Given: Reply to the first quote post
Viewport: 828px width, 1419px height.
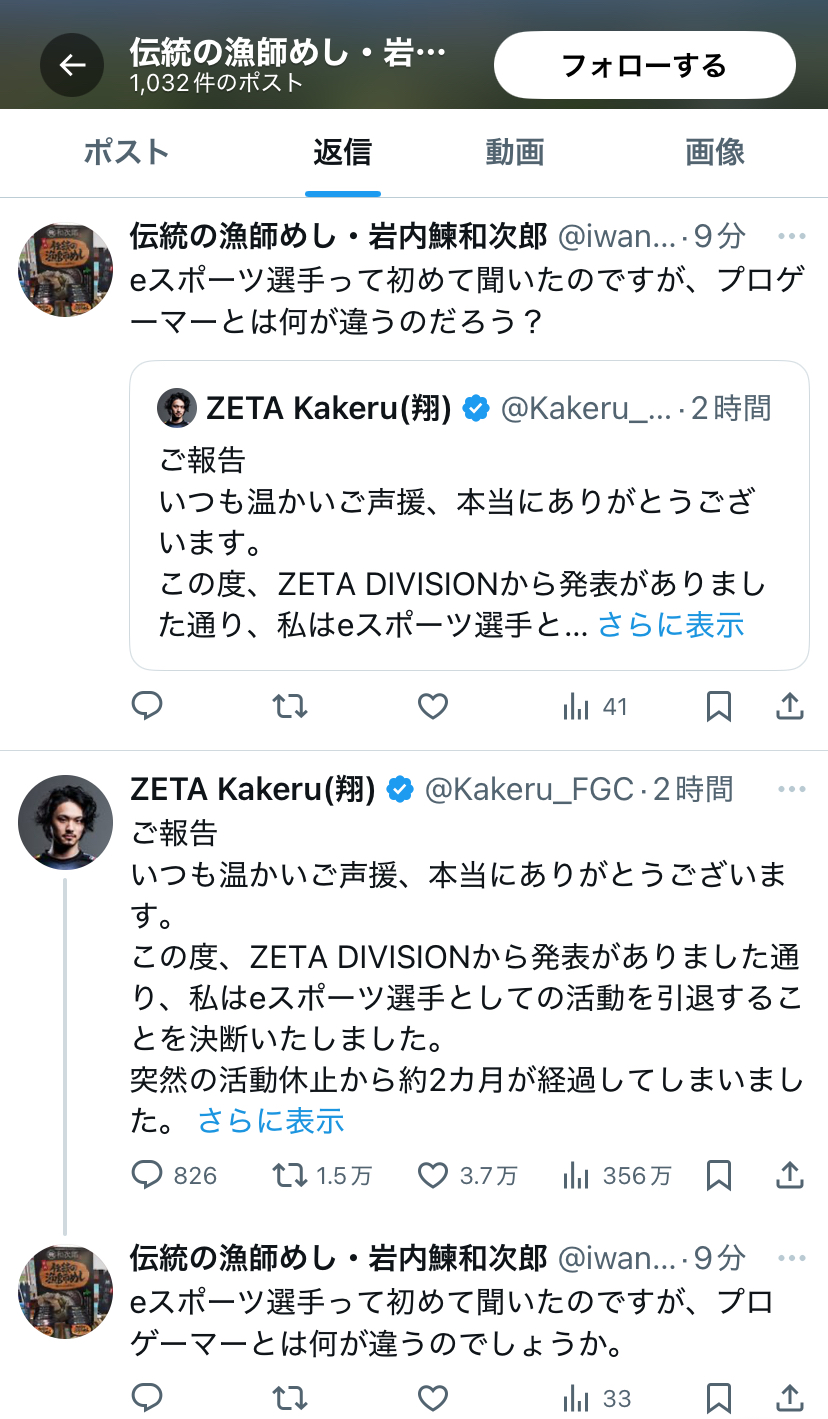Looking at the screenshot, I should 147,707.
